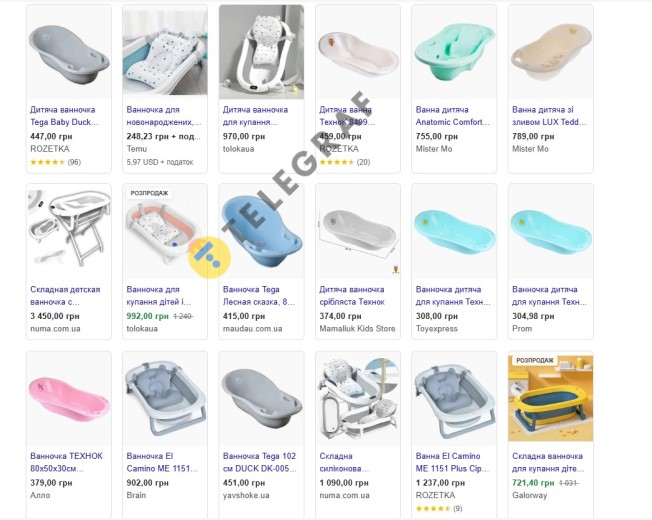Screen dimensions: 652x520
Task: Open the Tega Лесная сказка listing title
Action: 258,296
